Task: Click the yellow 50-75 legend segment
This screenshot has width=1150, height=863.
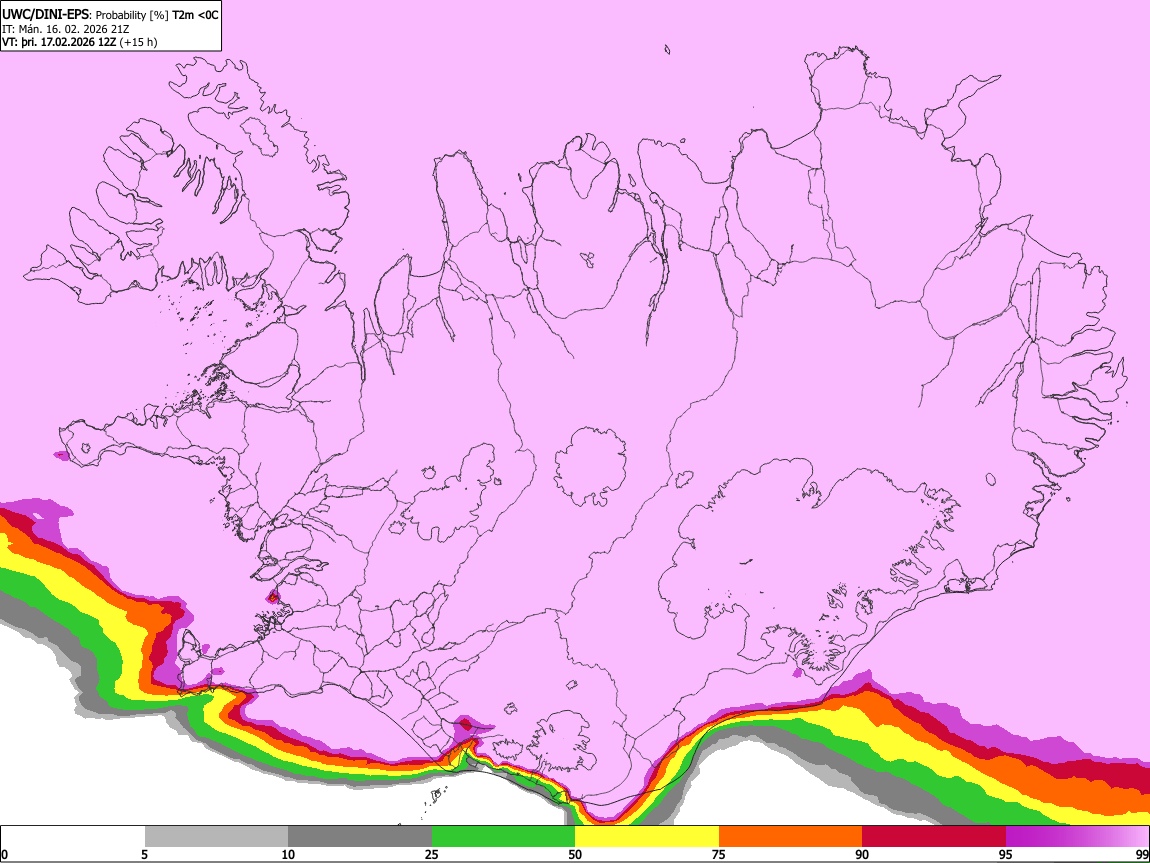Action: [647, 837]
